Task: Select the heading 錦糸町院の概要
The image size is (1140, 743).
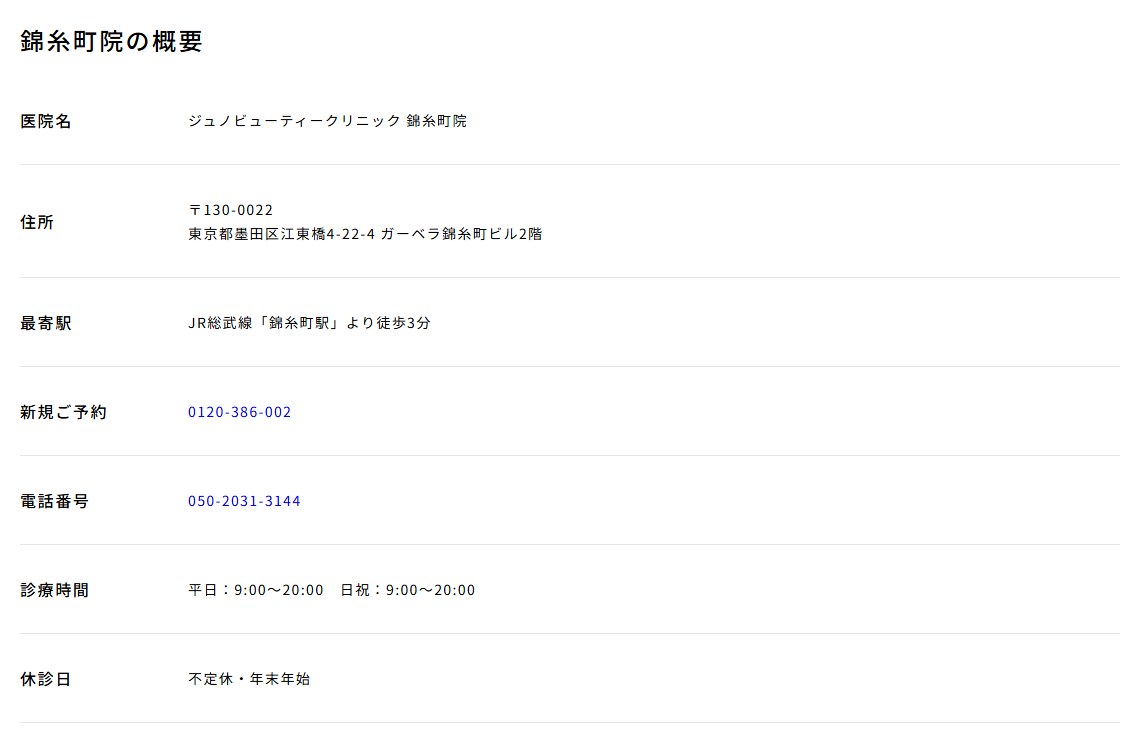Action: (111, 41)
